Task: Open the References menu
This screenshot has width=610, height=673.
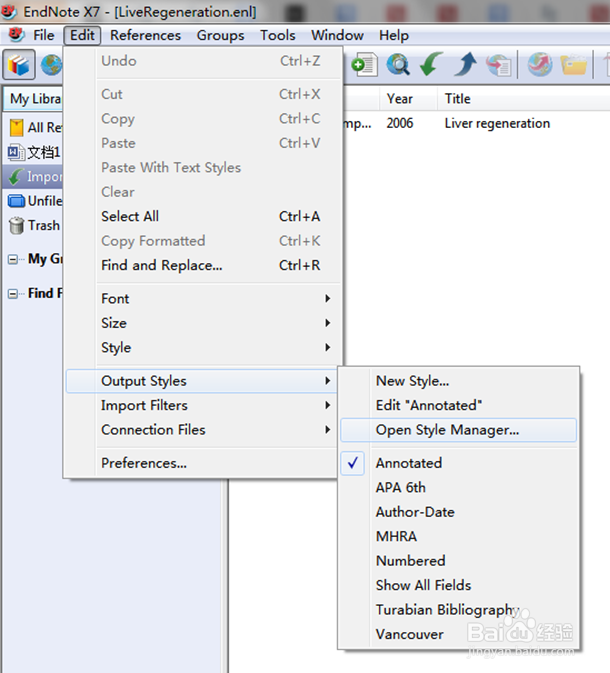Action: tap(145, 35)
